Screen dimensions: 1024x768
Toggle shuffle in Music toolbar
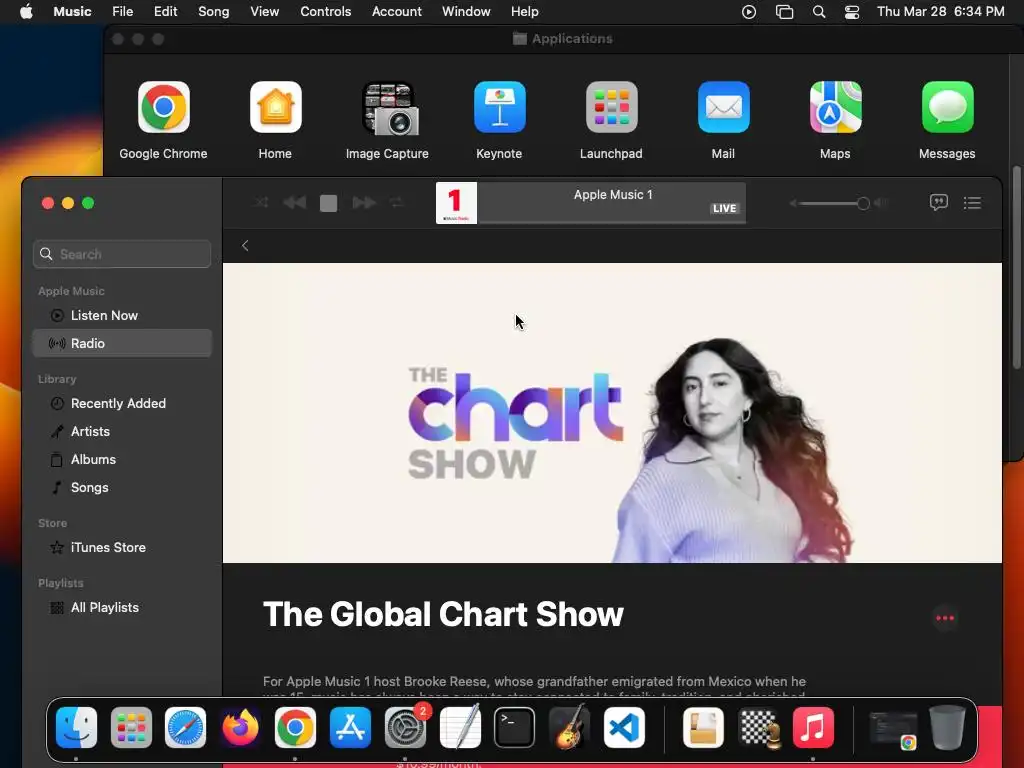[261, 203]
